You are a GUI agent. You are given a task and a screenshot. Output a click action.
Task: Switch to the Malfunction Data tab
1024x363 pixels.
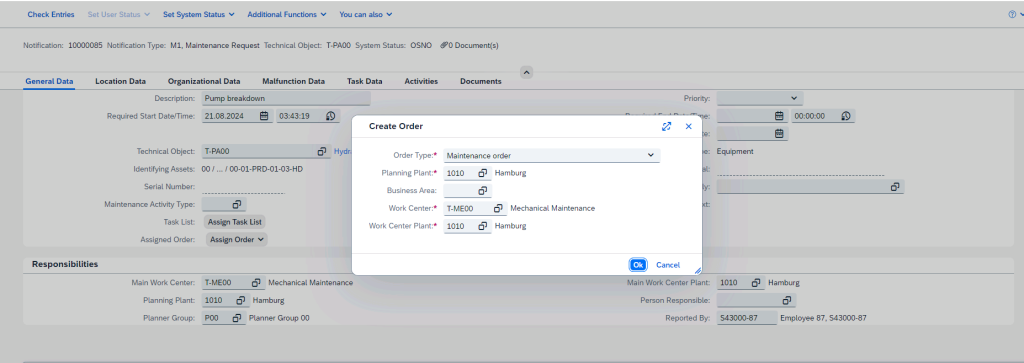pos(293,82)
